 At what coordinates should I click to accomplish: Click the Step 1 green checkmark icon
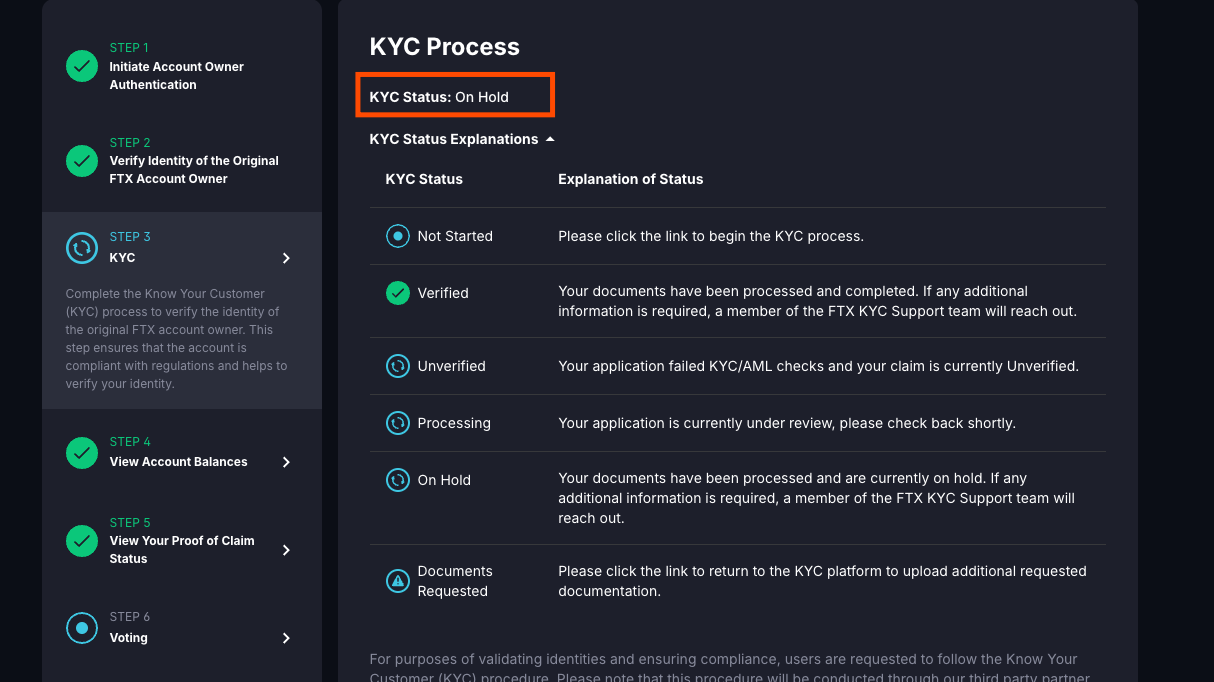(82, 66)
